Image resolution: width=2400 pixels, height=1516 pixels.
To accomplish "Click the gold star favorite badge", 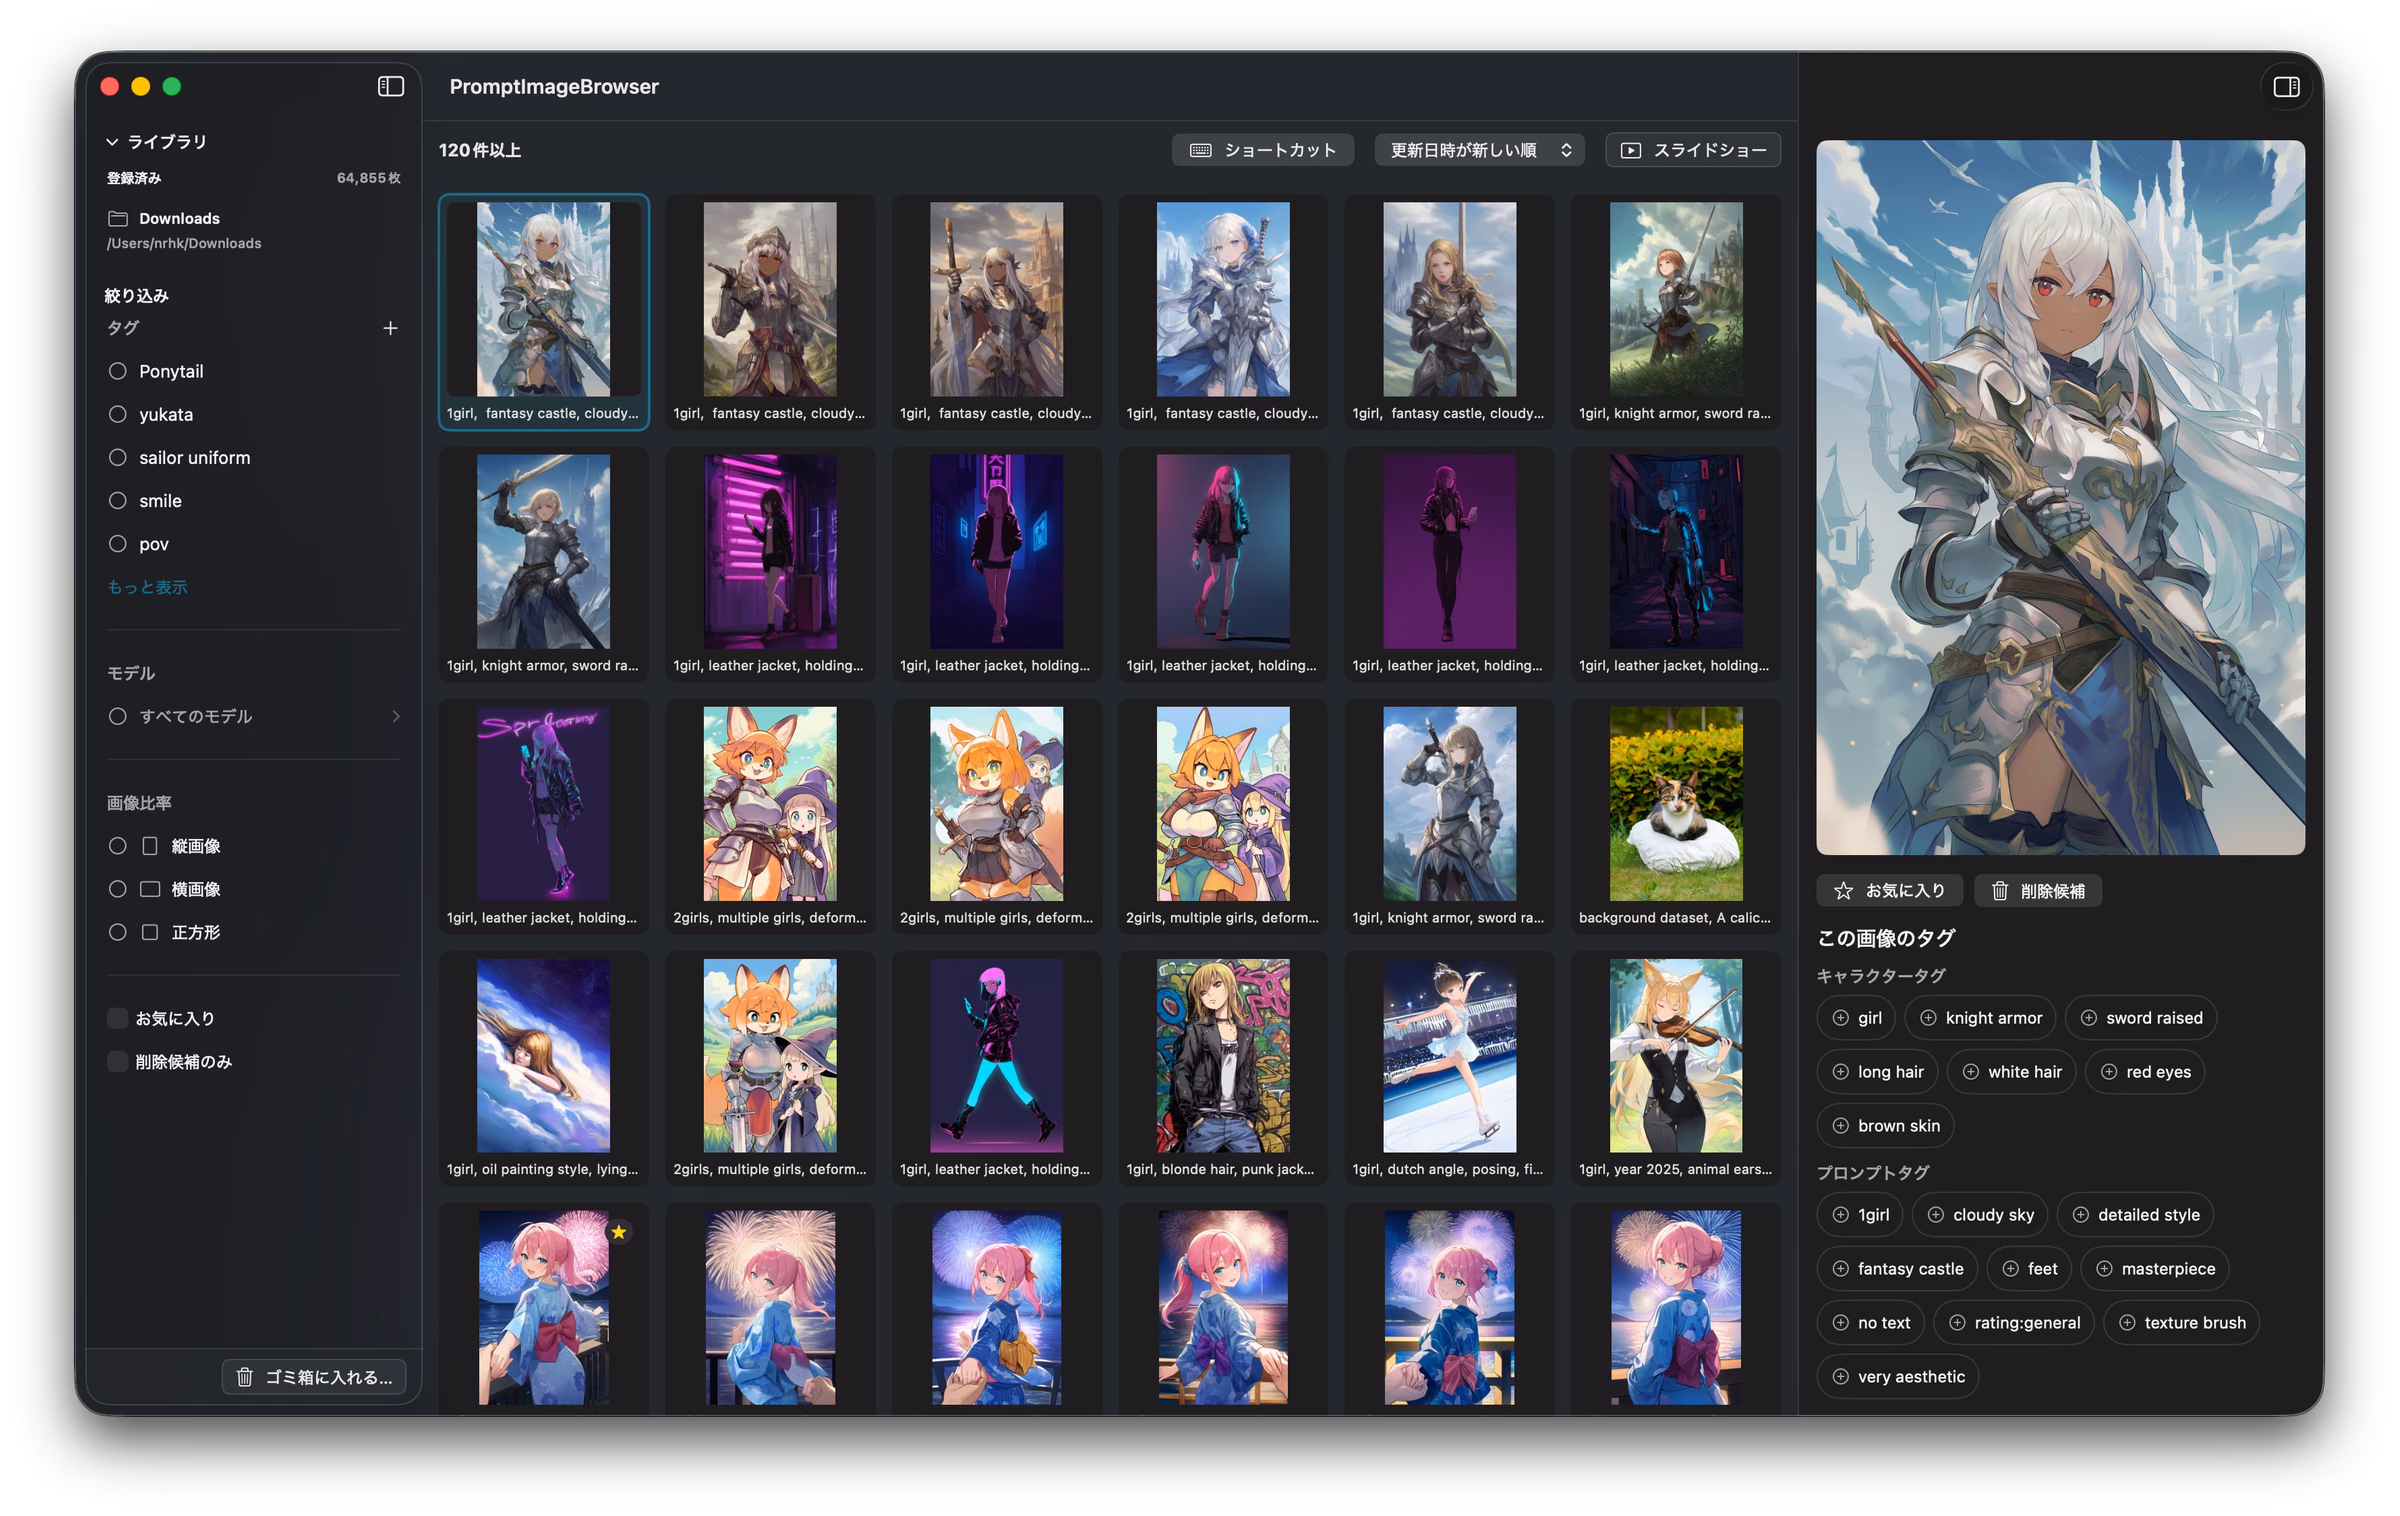I will [619, 1232].
